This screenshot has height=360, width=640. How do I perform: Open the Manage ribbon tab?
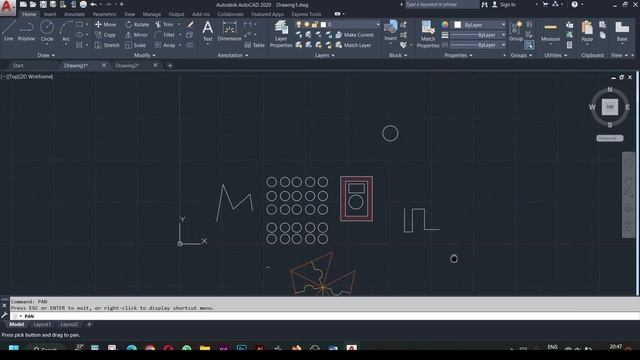152,14
